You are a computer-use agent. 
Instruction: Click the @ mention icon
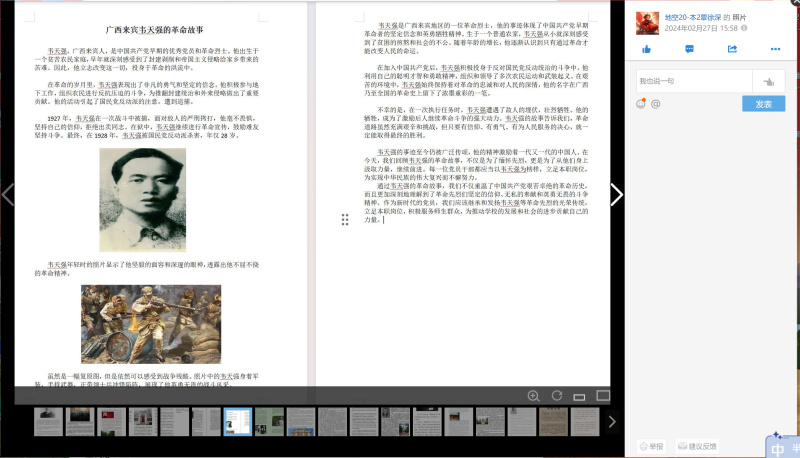click(x=656, y=103)
